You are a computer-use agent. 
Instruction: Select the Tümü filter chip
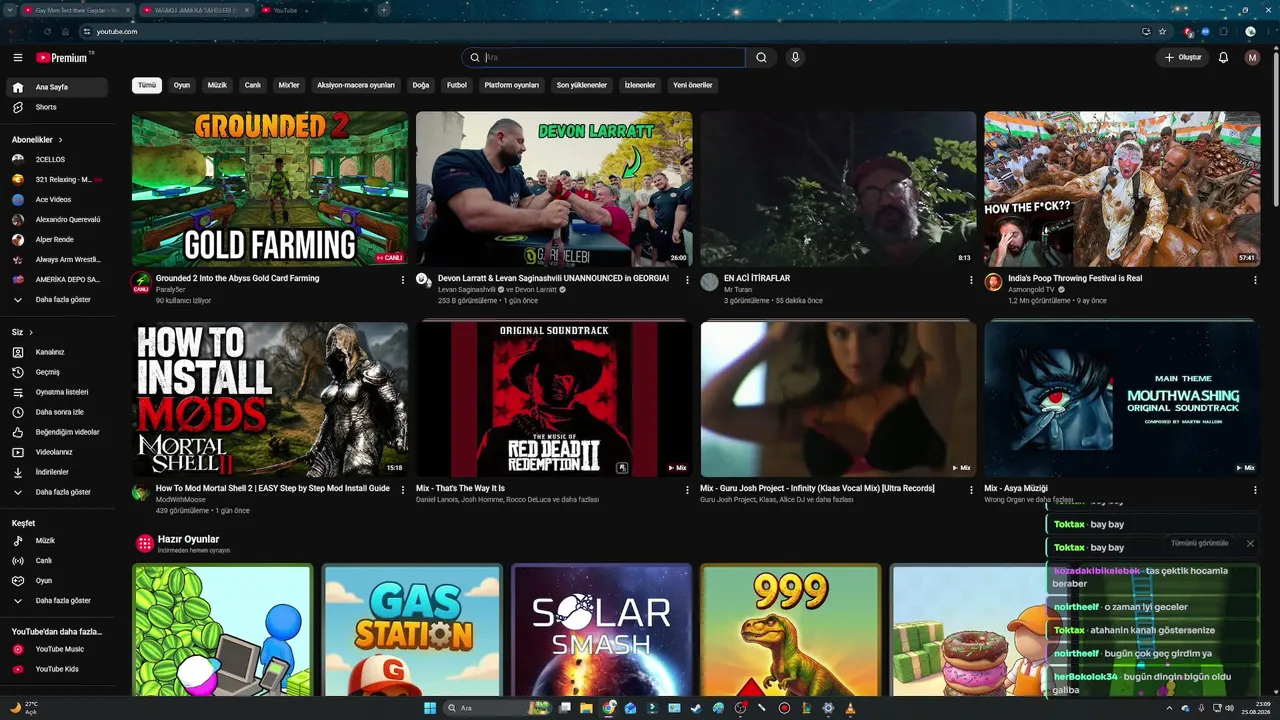click(x=147, y=85)
